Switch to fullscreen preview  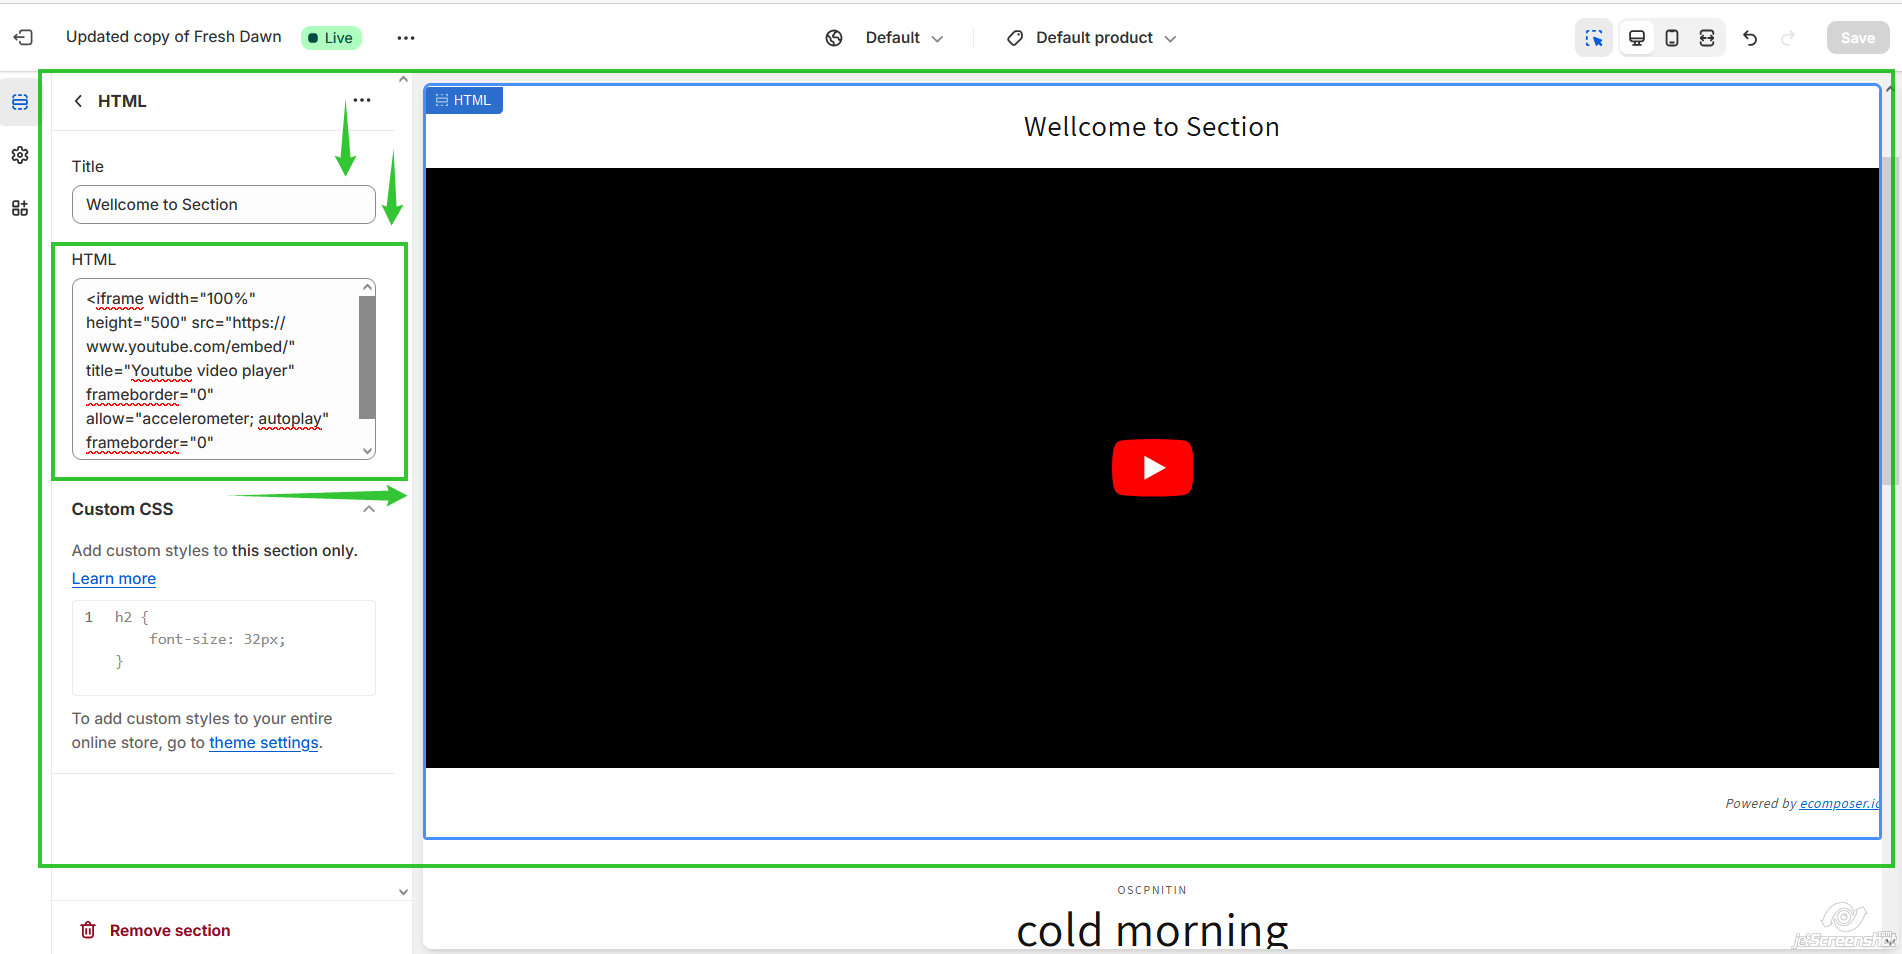click(x=1707, y=38)
